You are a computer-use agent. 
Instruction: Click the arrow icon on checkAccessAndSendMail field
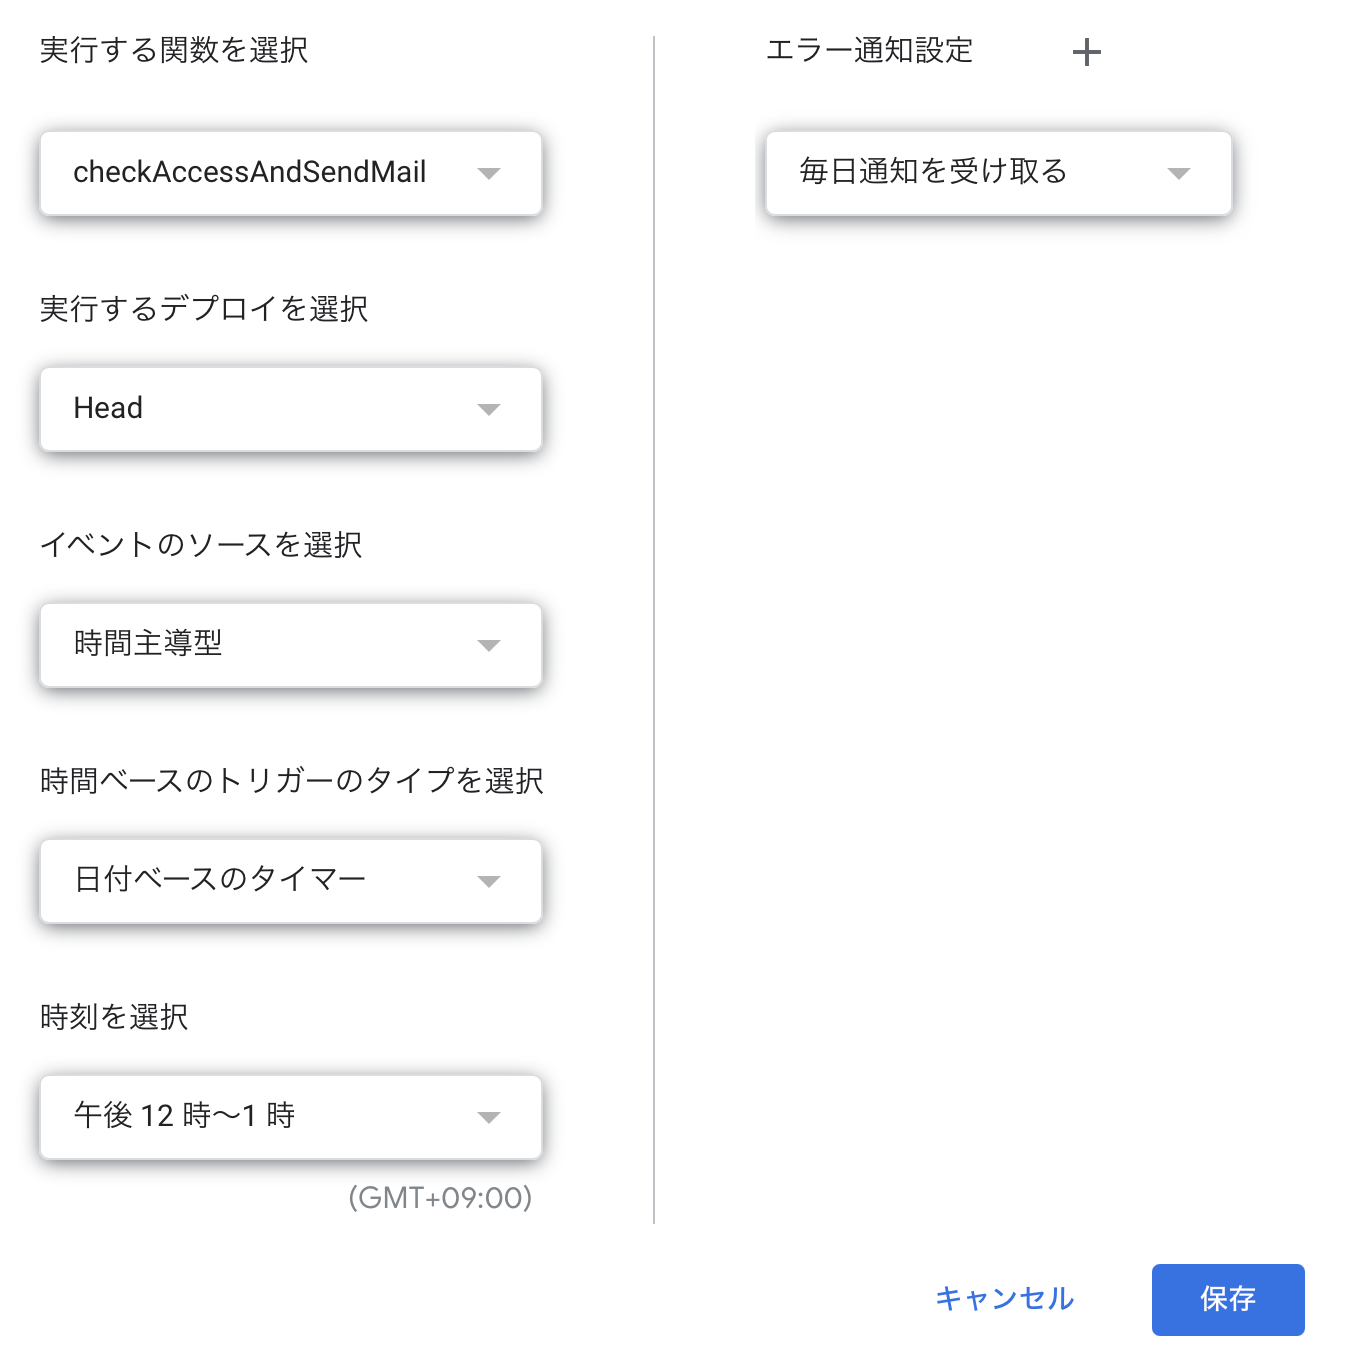tap(488, 174)
